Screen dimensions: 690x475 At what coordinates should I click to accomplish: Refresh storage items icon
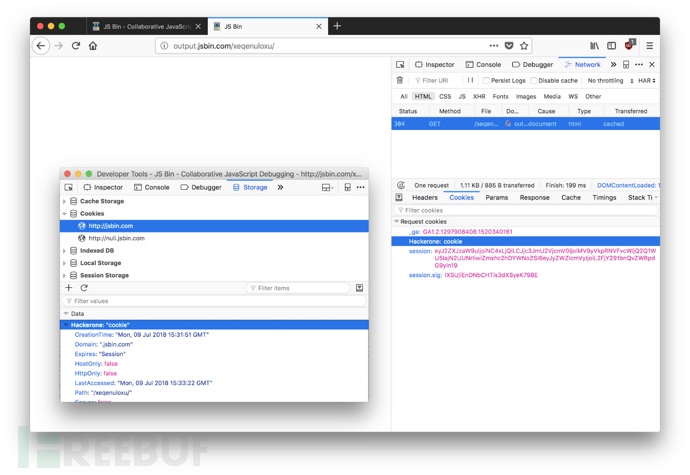(x=84, y=288)
